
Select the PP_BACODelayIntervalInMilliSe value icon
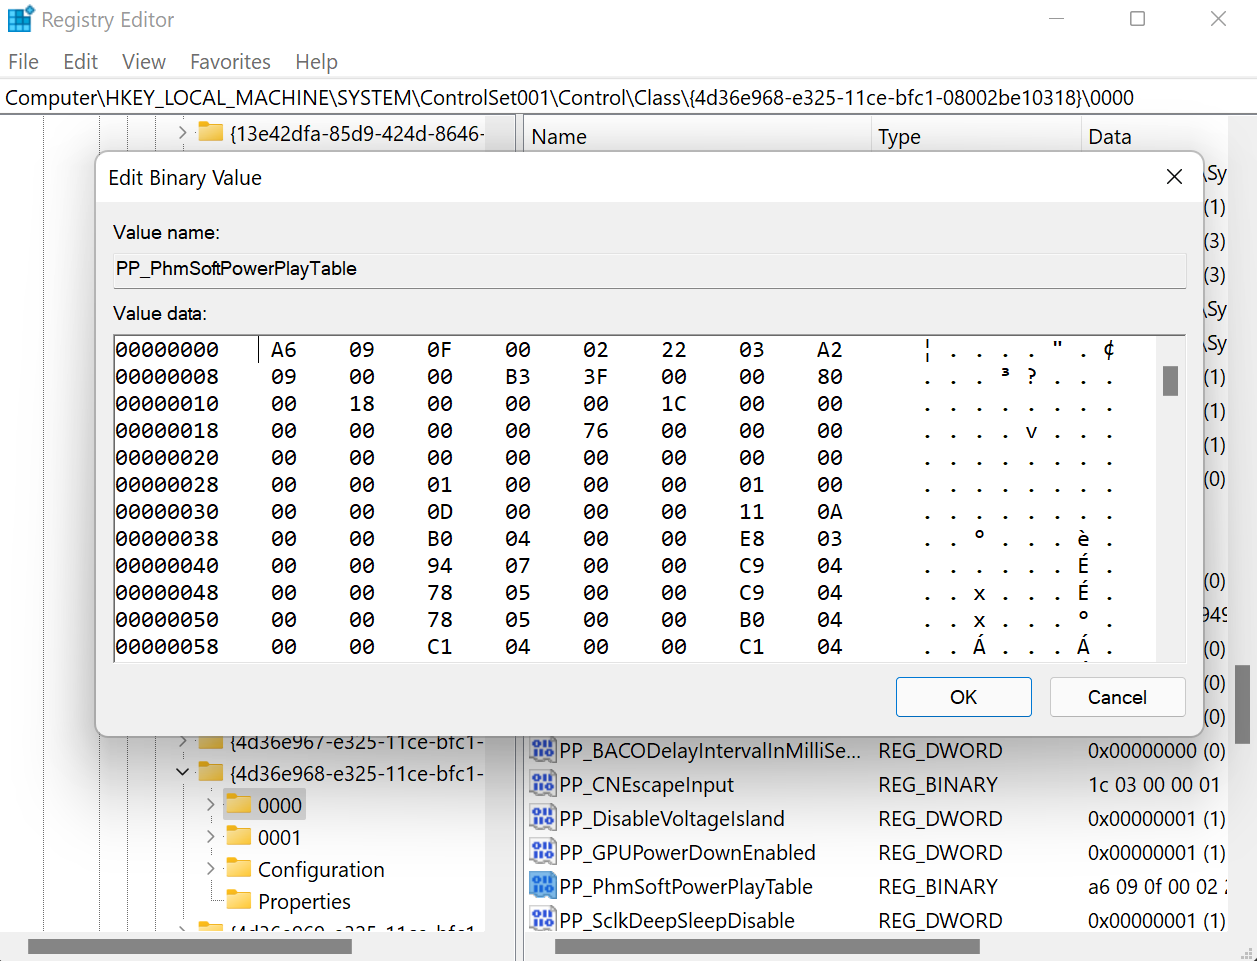point(543,750)
